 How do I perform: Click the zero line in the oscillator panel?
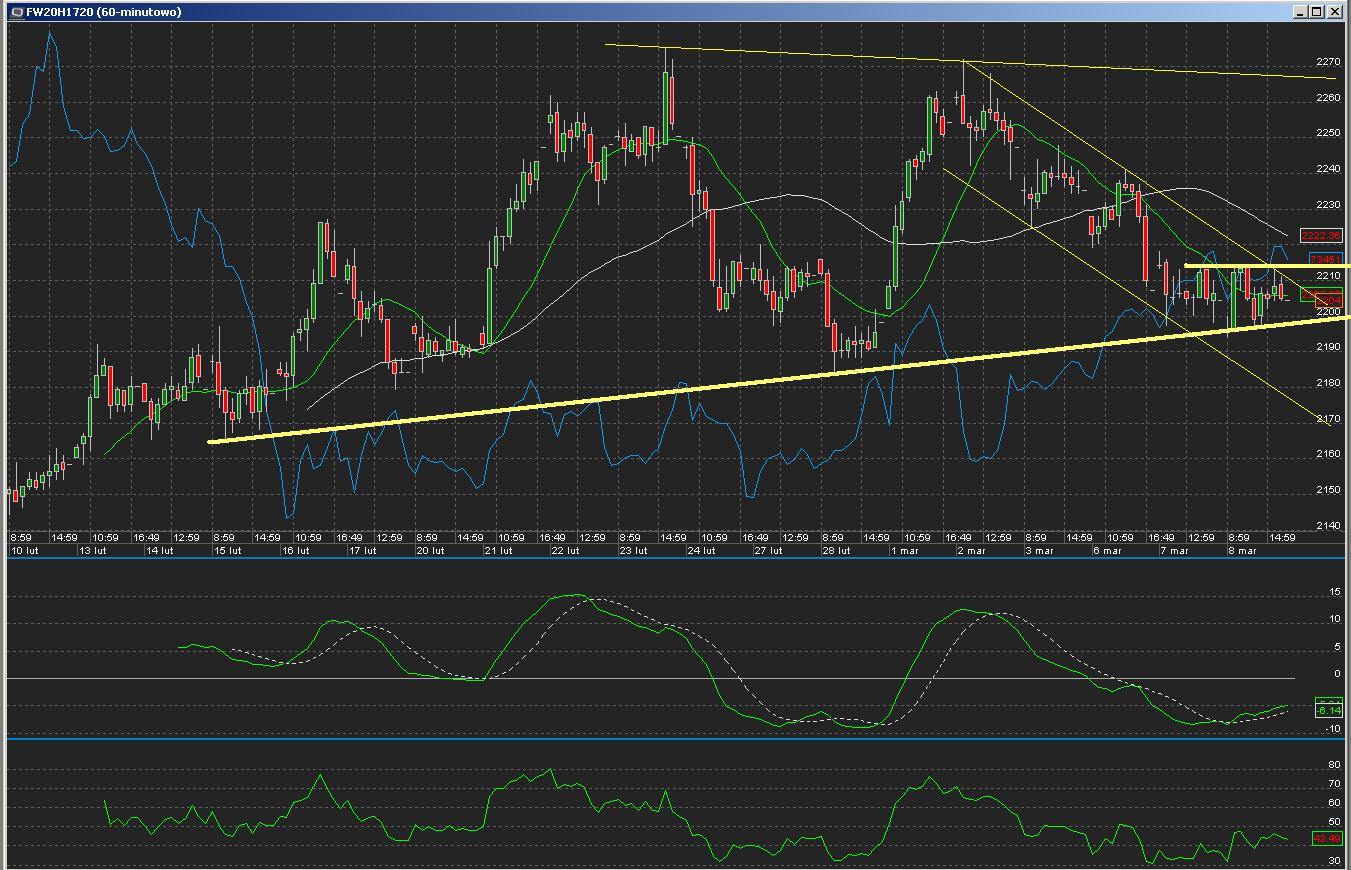coord(650,679)
